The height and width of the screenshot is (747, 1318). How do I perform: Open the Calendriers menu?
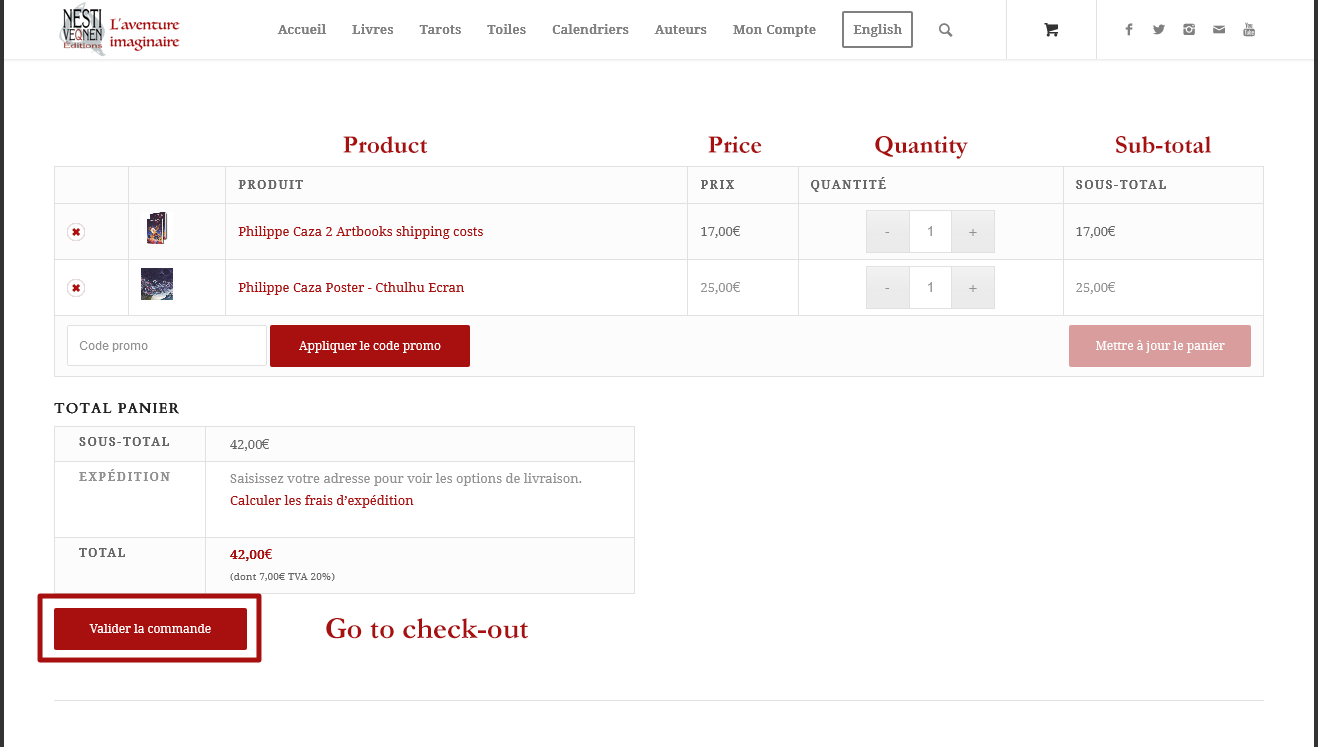[x=590, y=30]
